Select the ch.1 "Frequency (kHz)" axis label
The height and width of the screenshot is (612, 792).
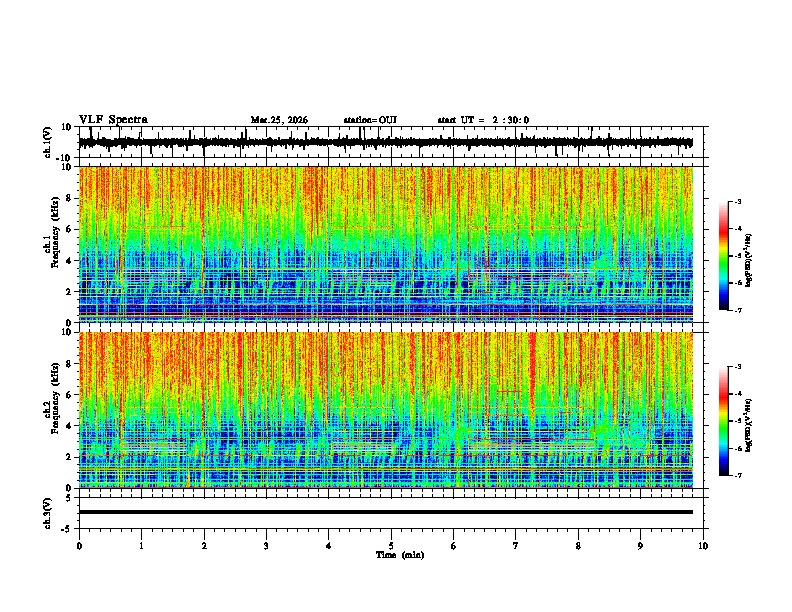pyautogui.click(x=56, y=233)
